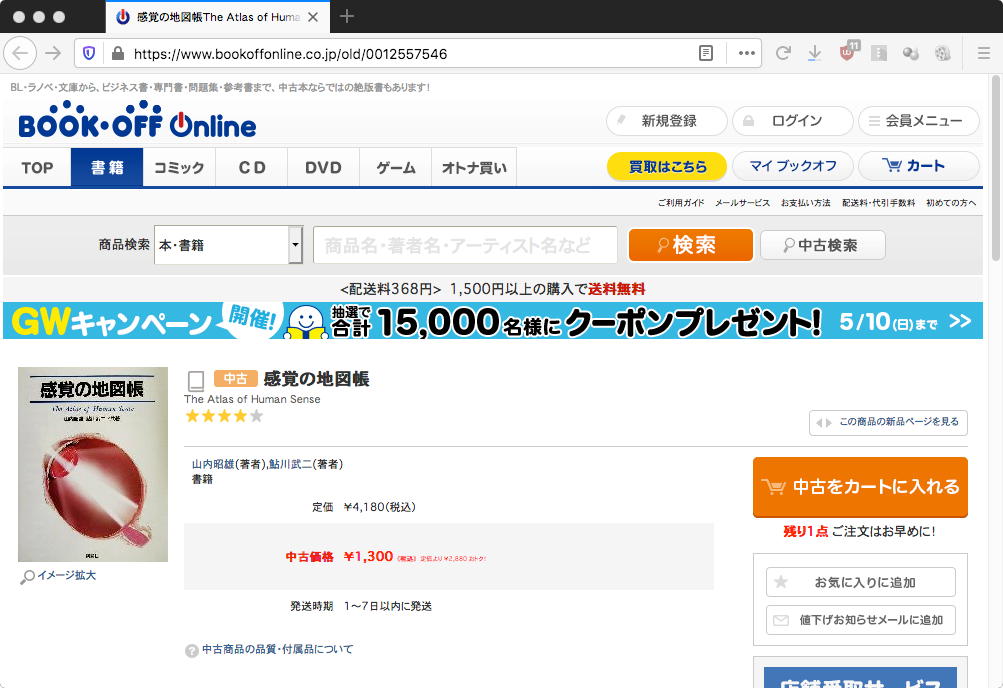This screenshot has height=688, width=1003.
Task: Select the ゲーム navigation tab
Action: point(395,168)
